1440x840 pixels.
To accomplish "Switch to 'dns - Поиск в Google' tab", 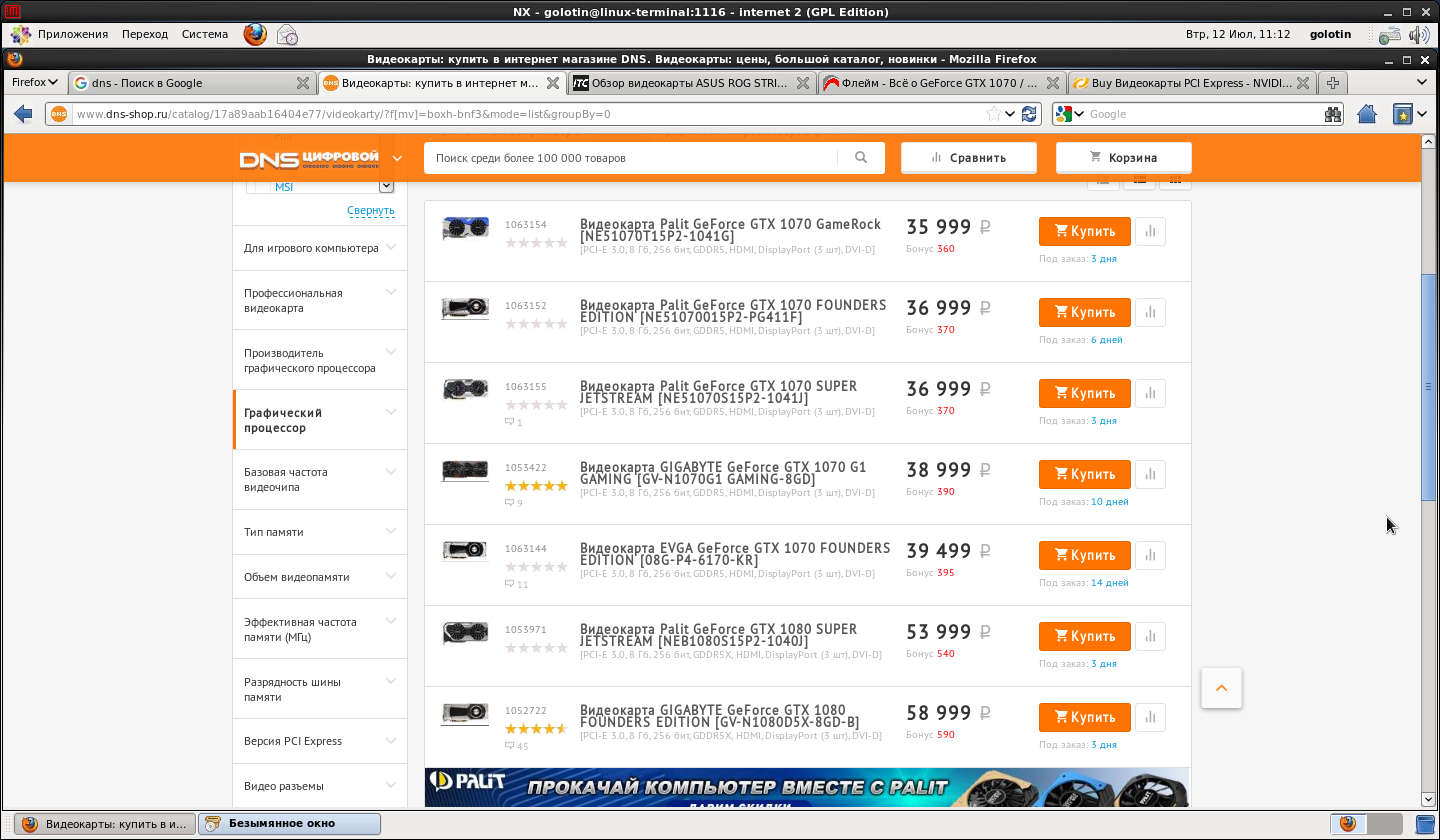I will tap(191, 83).
